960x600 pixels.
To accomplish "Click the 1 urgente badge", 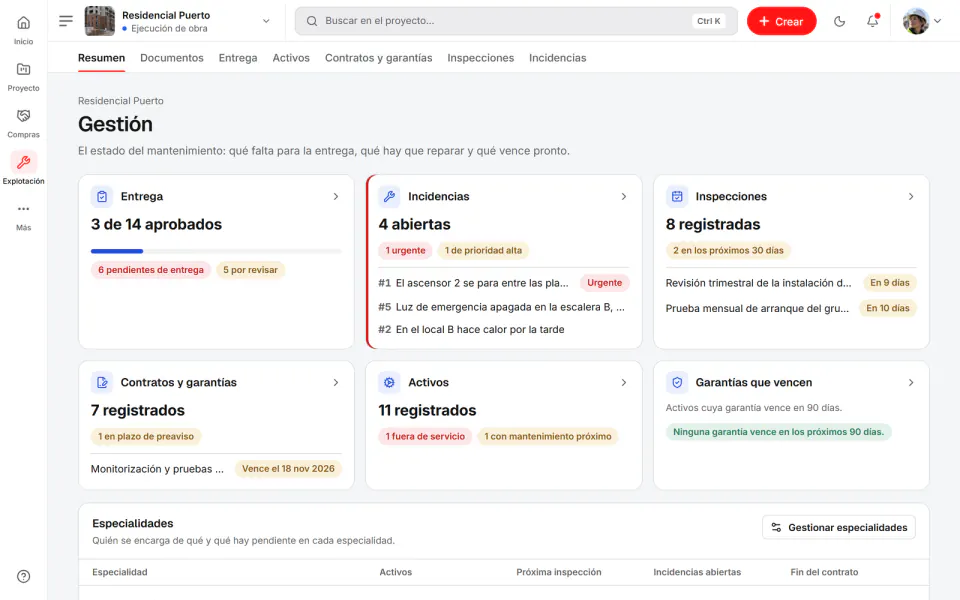I will click(405, 250).
